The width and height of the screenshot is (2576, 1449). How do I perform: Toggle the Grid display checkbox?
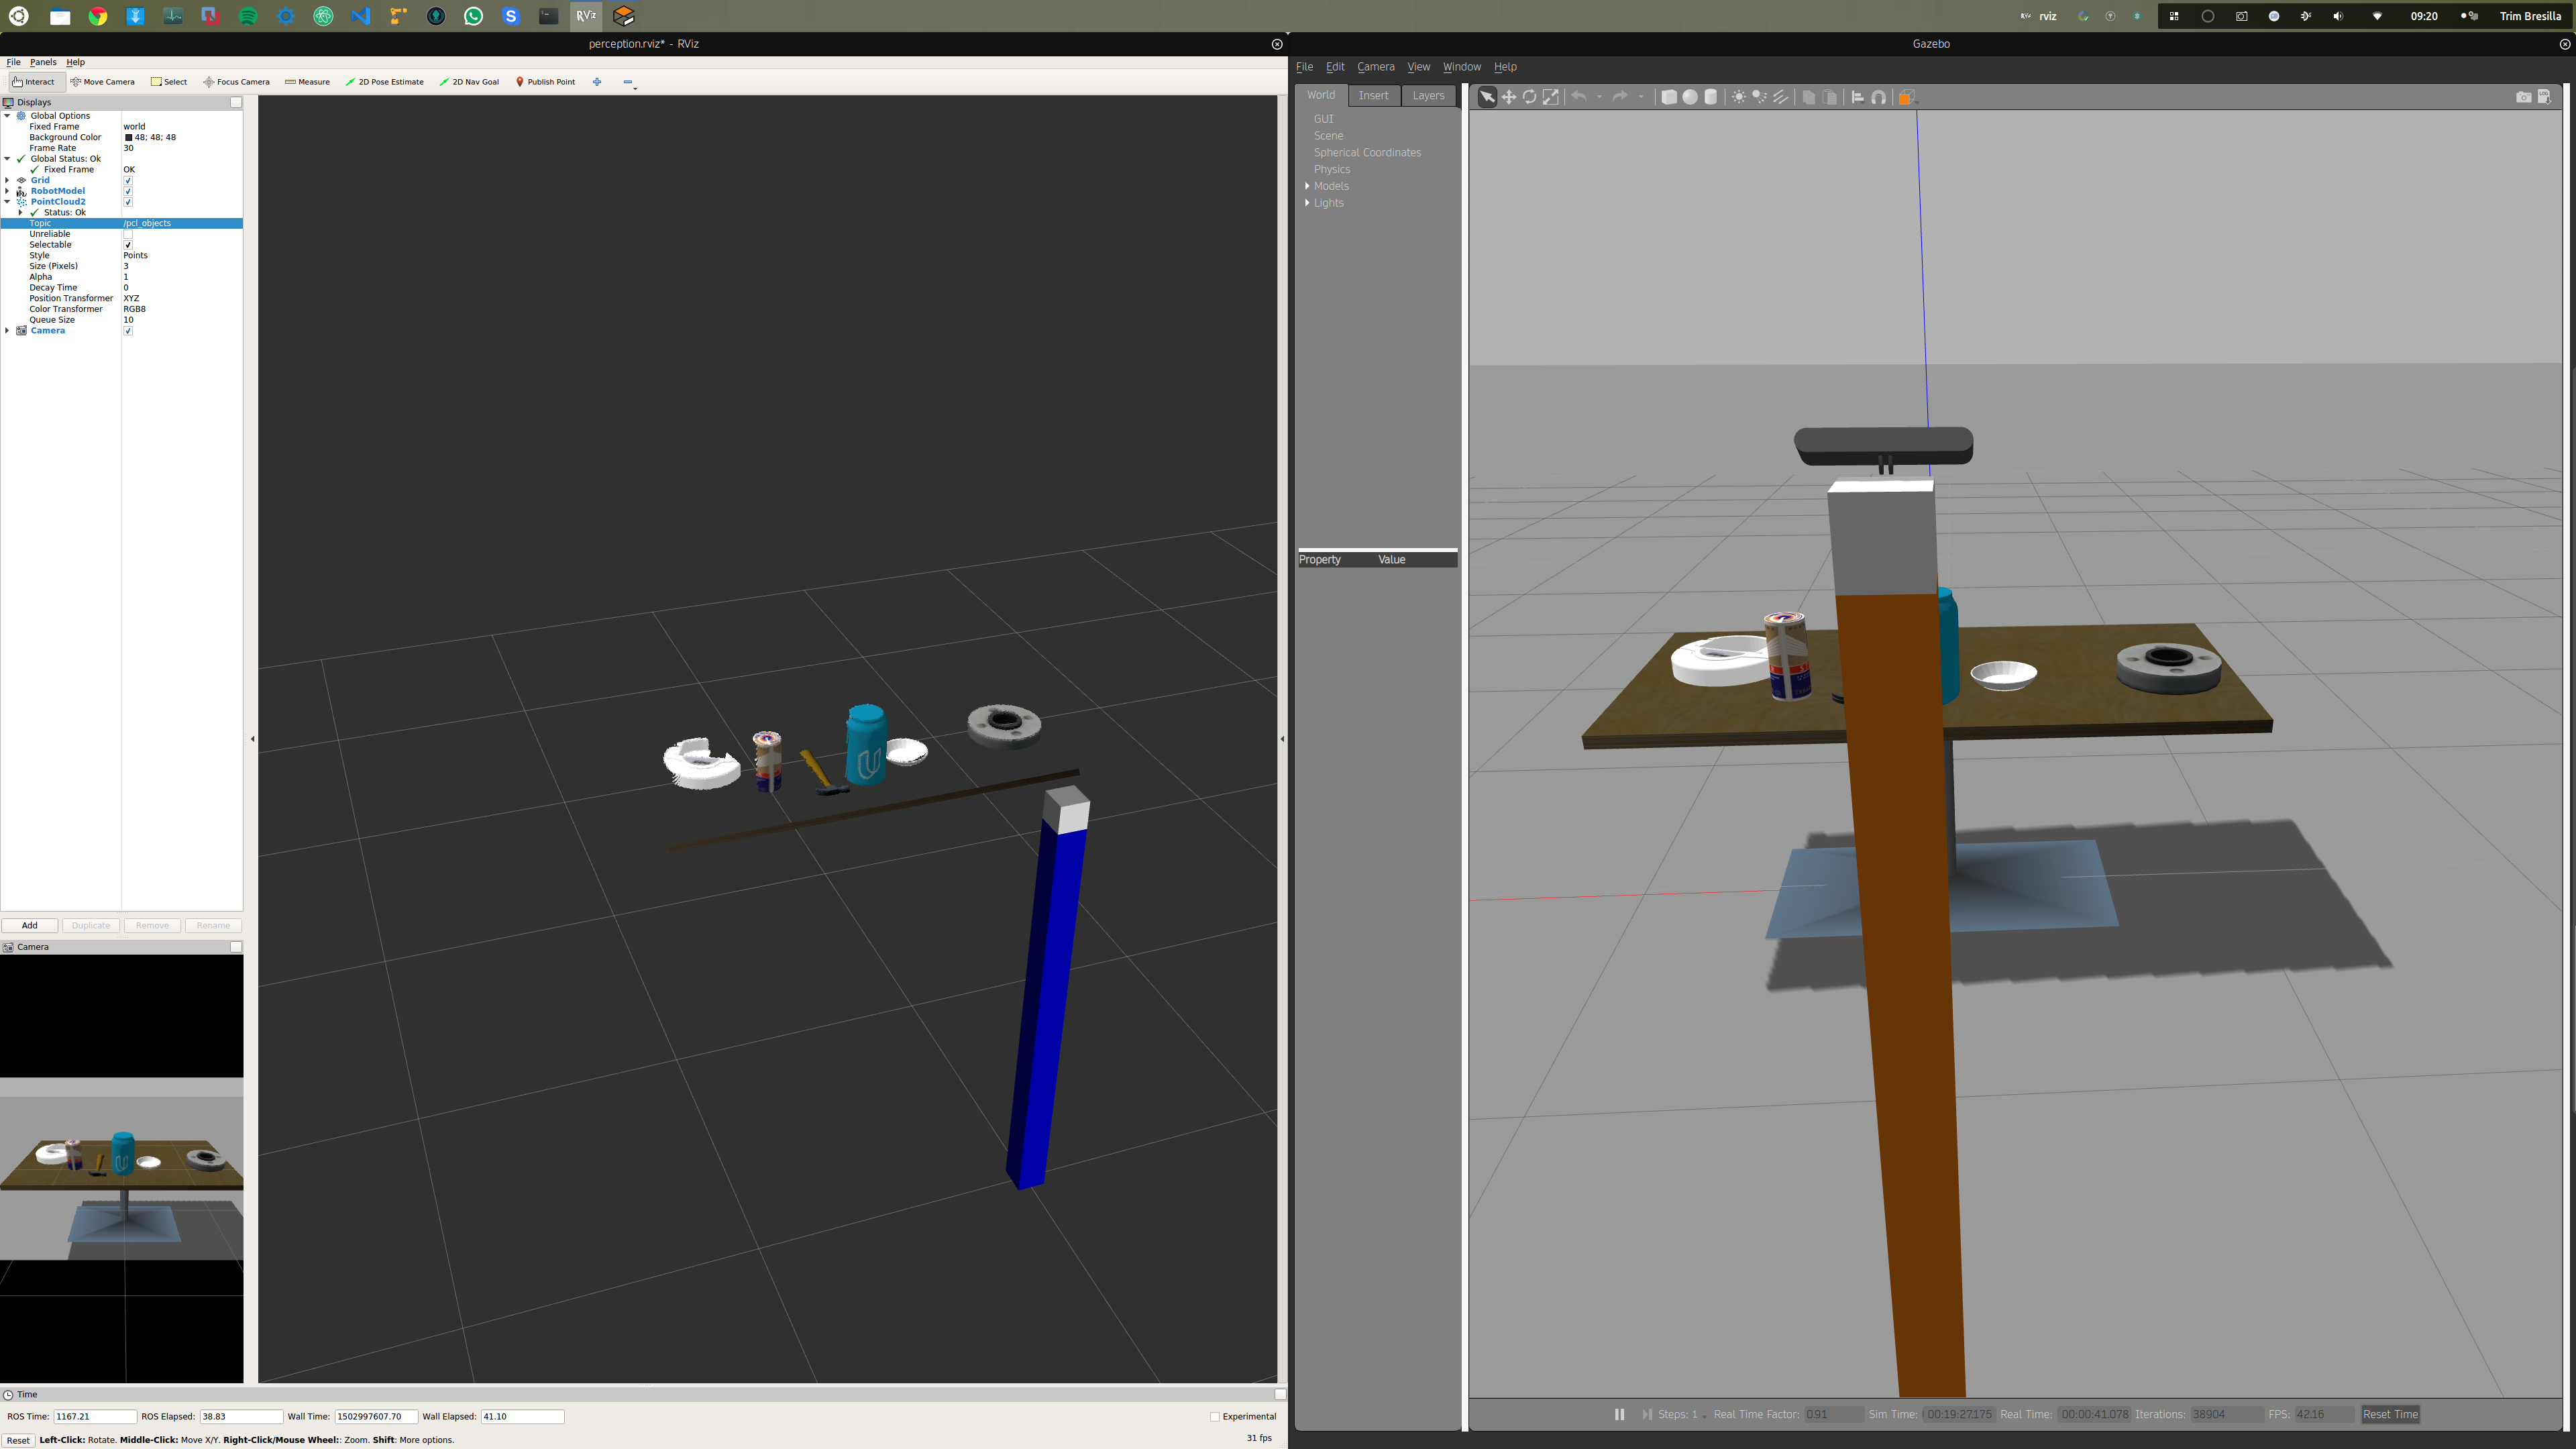pyautogui.click(x=128, y=180)
